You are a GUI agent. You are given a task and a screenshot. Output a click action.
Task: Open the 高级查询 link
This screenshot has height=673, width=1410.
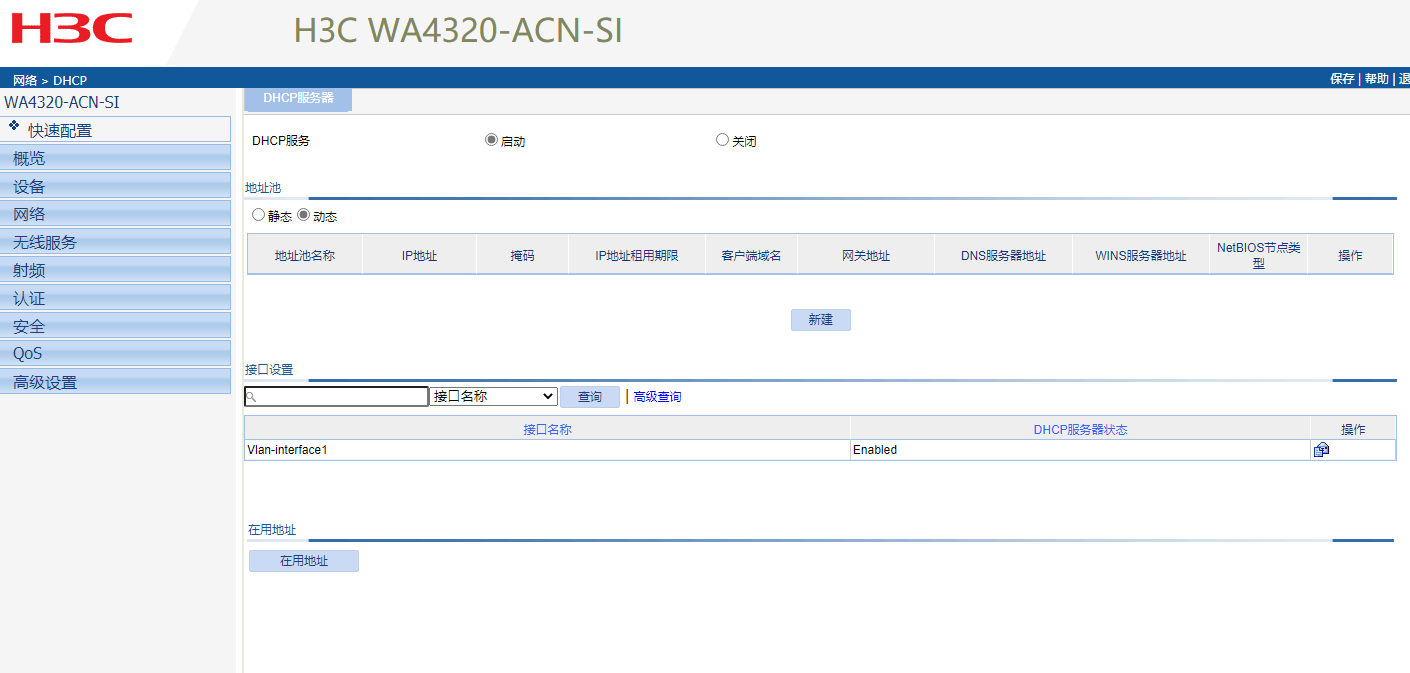tap(658, 397)
